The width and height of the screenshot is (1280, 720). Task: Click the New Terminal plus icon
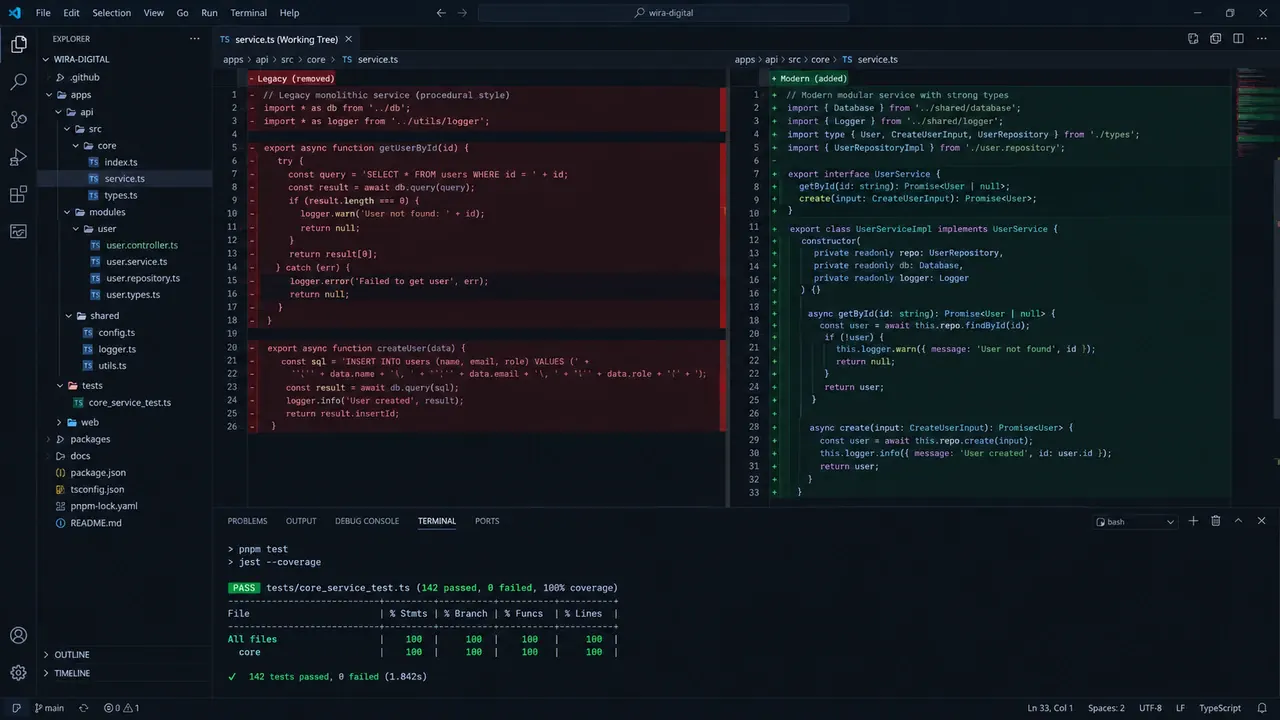pos(1193,521)
